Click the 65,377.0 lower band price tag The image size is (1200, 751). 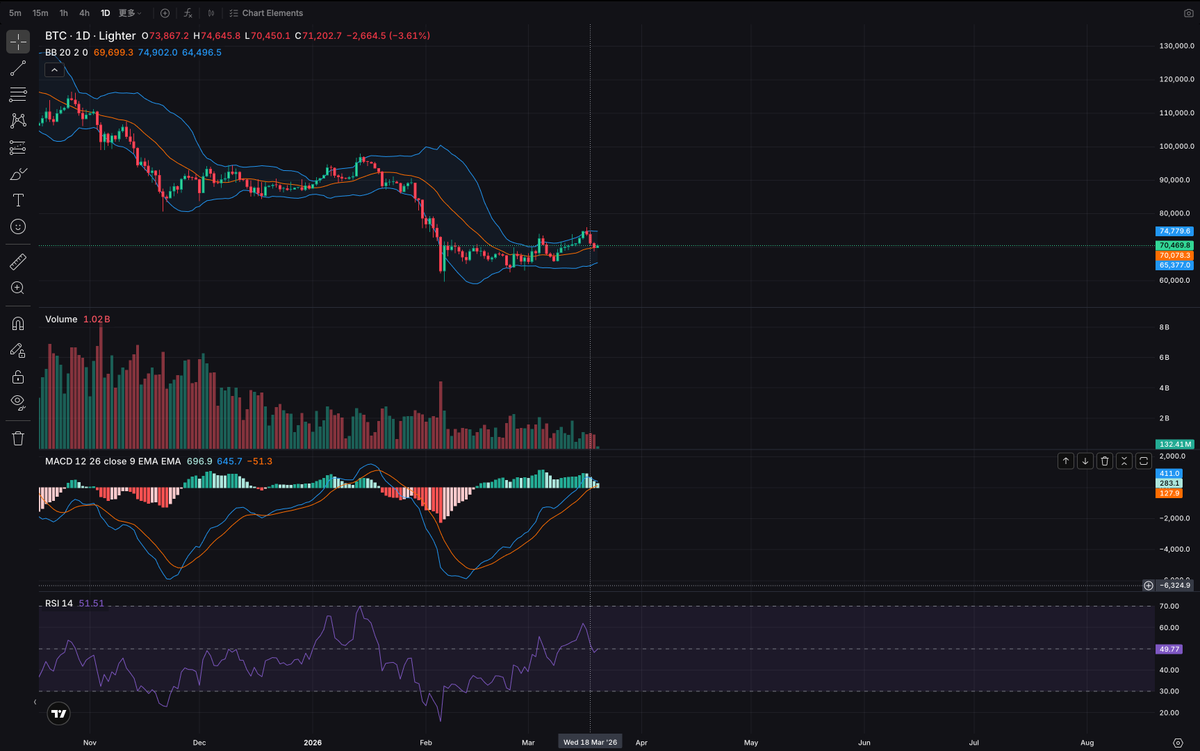coord(1175,266)
